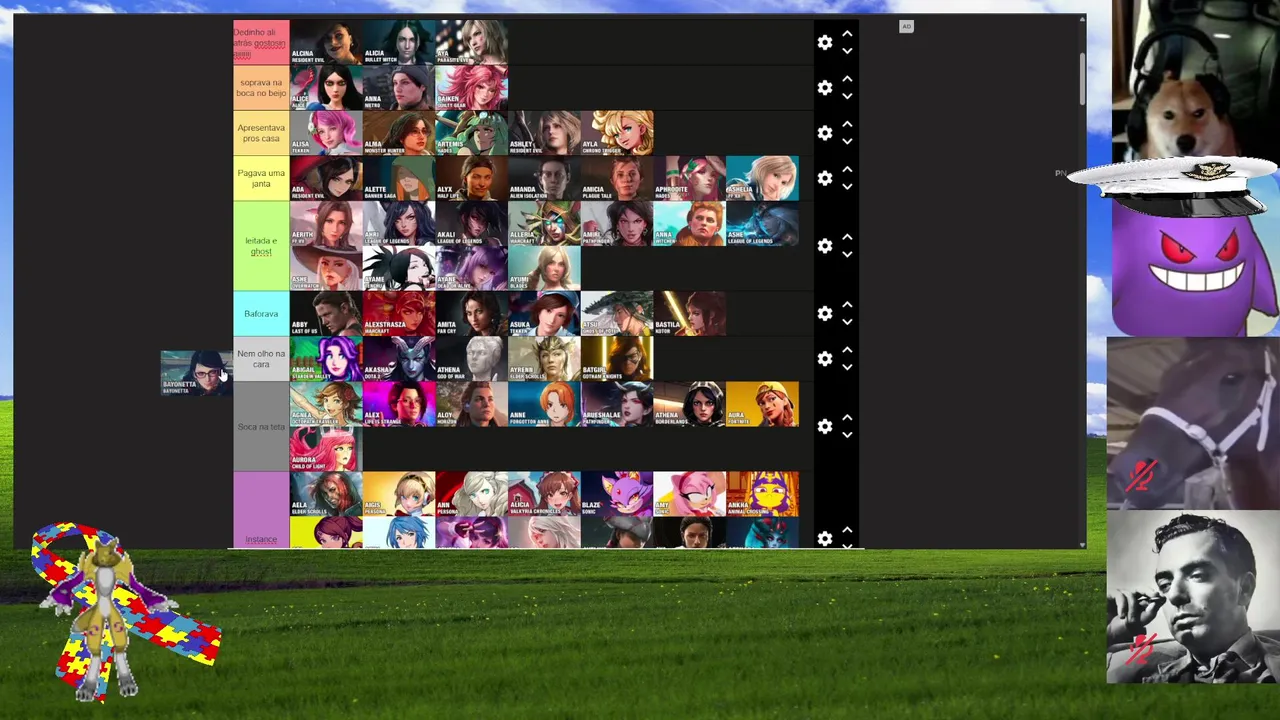The image size is (1280, 720).
Task: Move Soca na teta tier up
Action: pyautogui.click(x=847, y=418)
